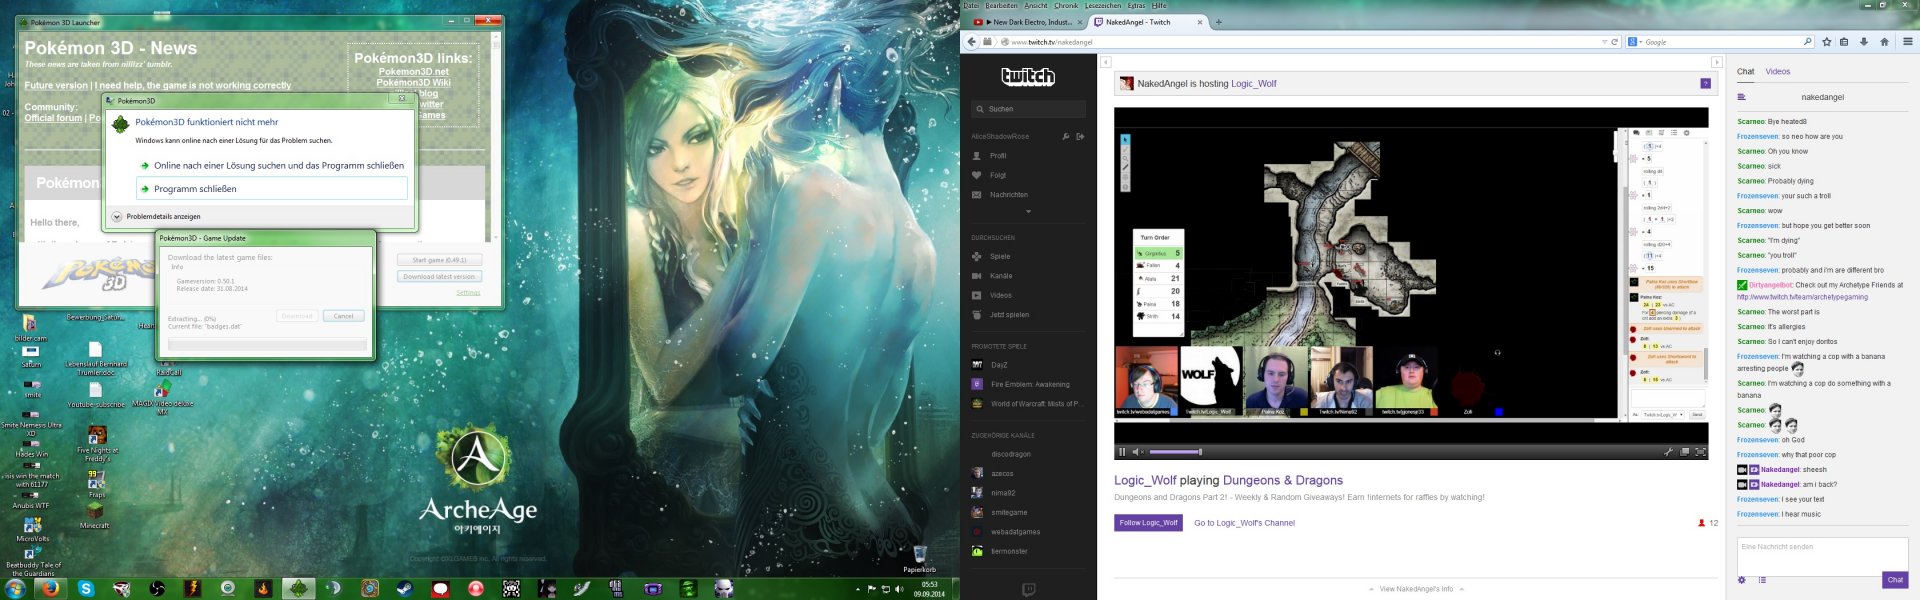Image resolution: width=1920 pixels, height=600 pixels.
Task: Click the purple help icon in hosting banner
Action: point(1705,83)
